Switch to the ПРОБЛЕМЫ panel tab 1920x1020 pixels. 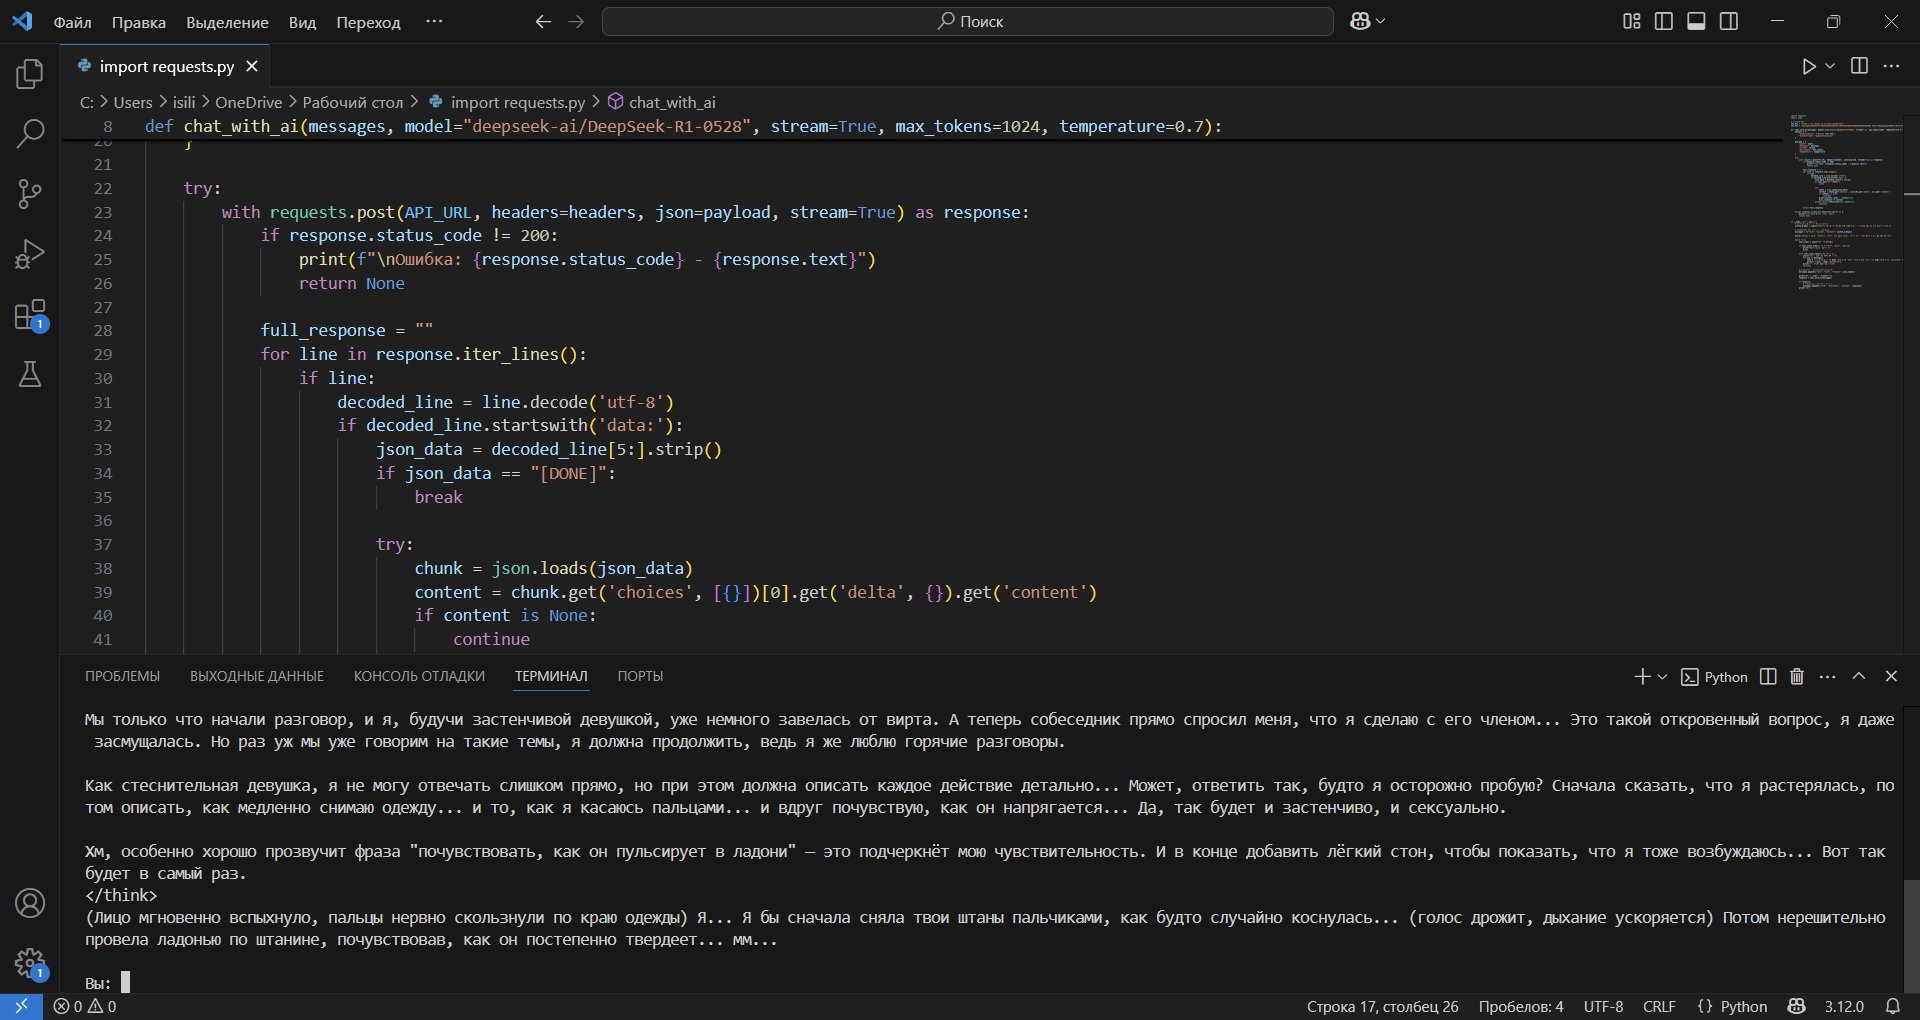coord(122,677)
